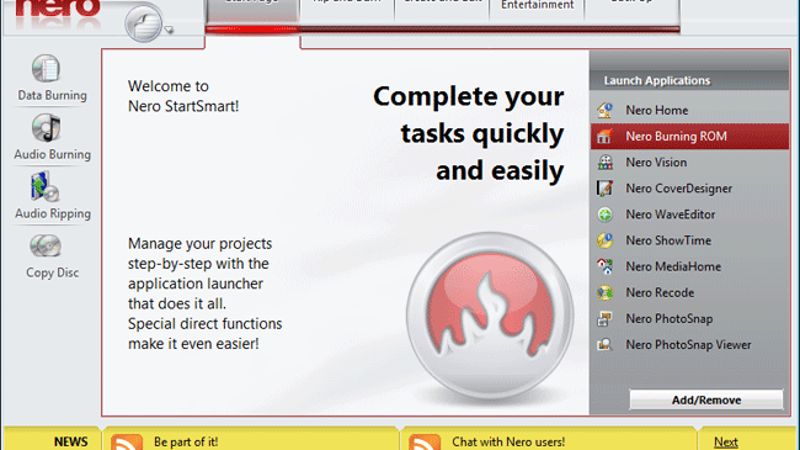This screenshot has width=800, height=450.
Task: Launch Nero PhotoSnap
Action: [689, 318]
